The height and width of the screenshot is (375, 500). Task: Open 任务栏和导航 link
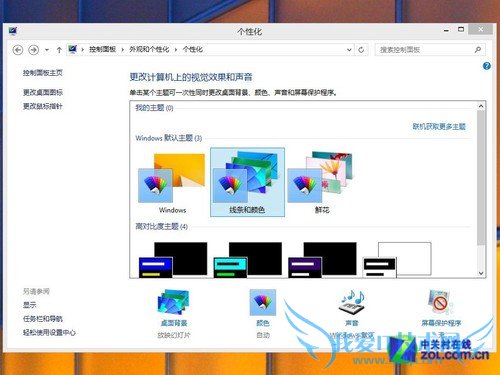[x=43, y=319]
